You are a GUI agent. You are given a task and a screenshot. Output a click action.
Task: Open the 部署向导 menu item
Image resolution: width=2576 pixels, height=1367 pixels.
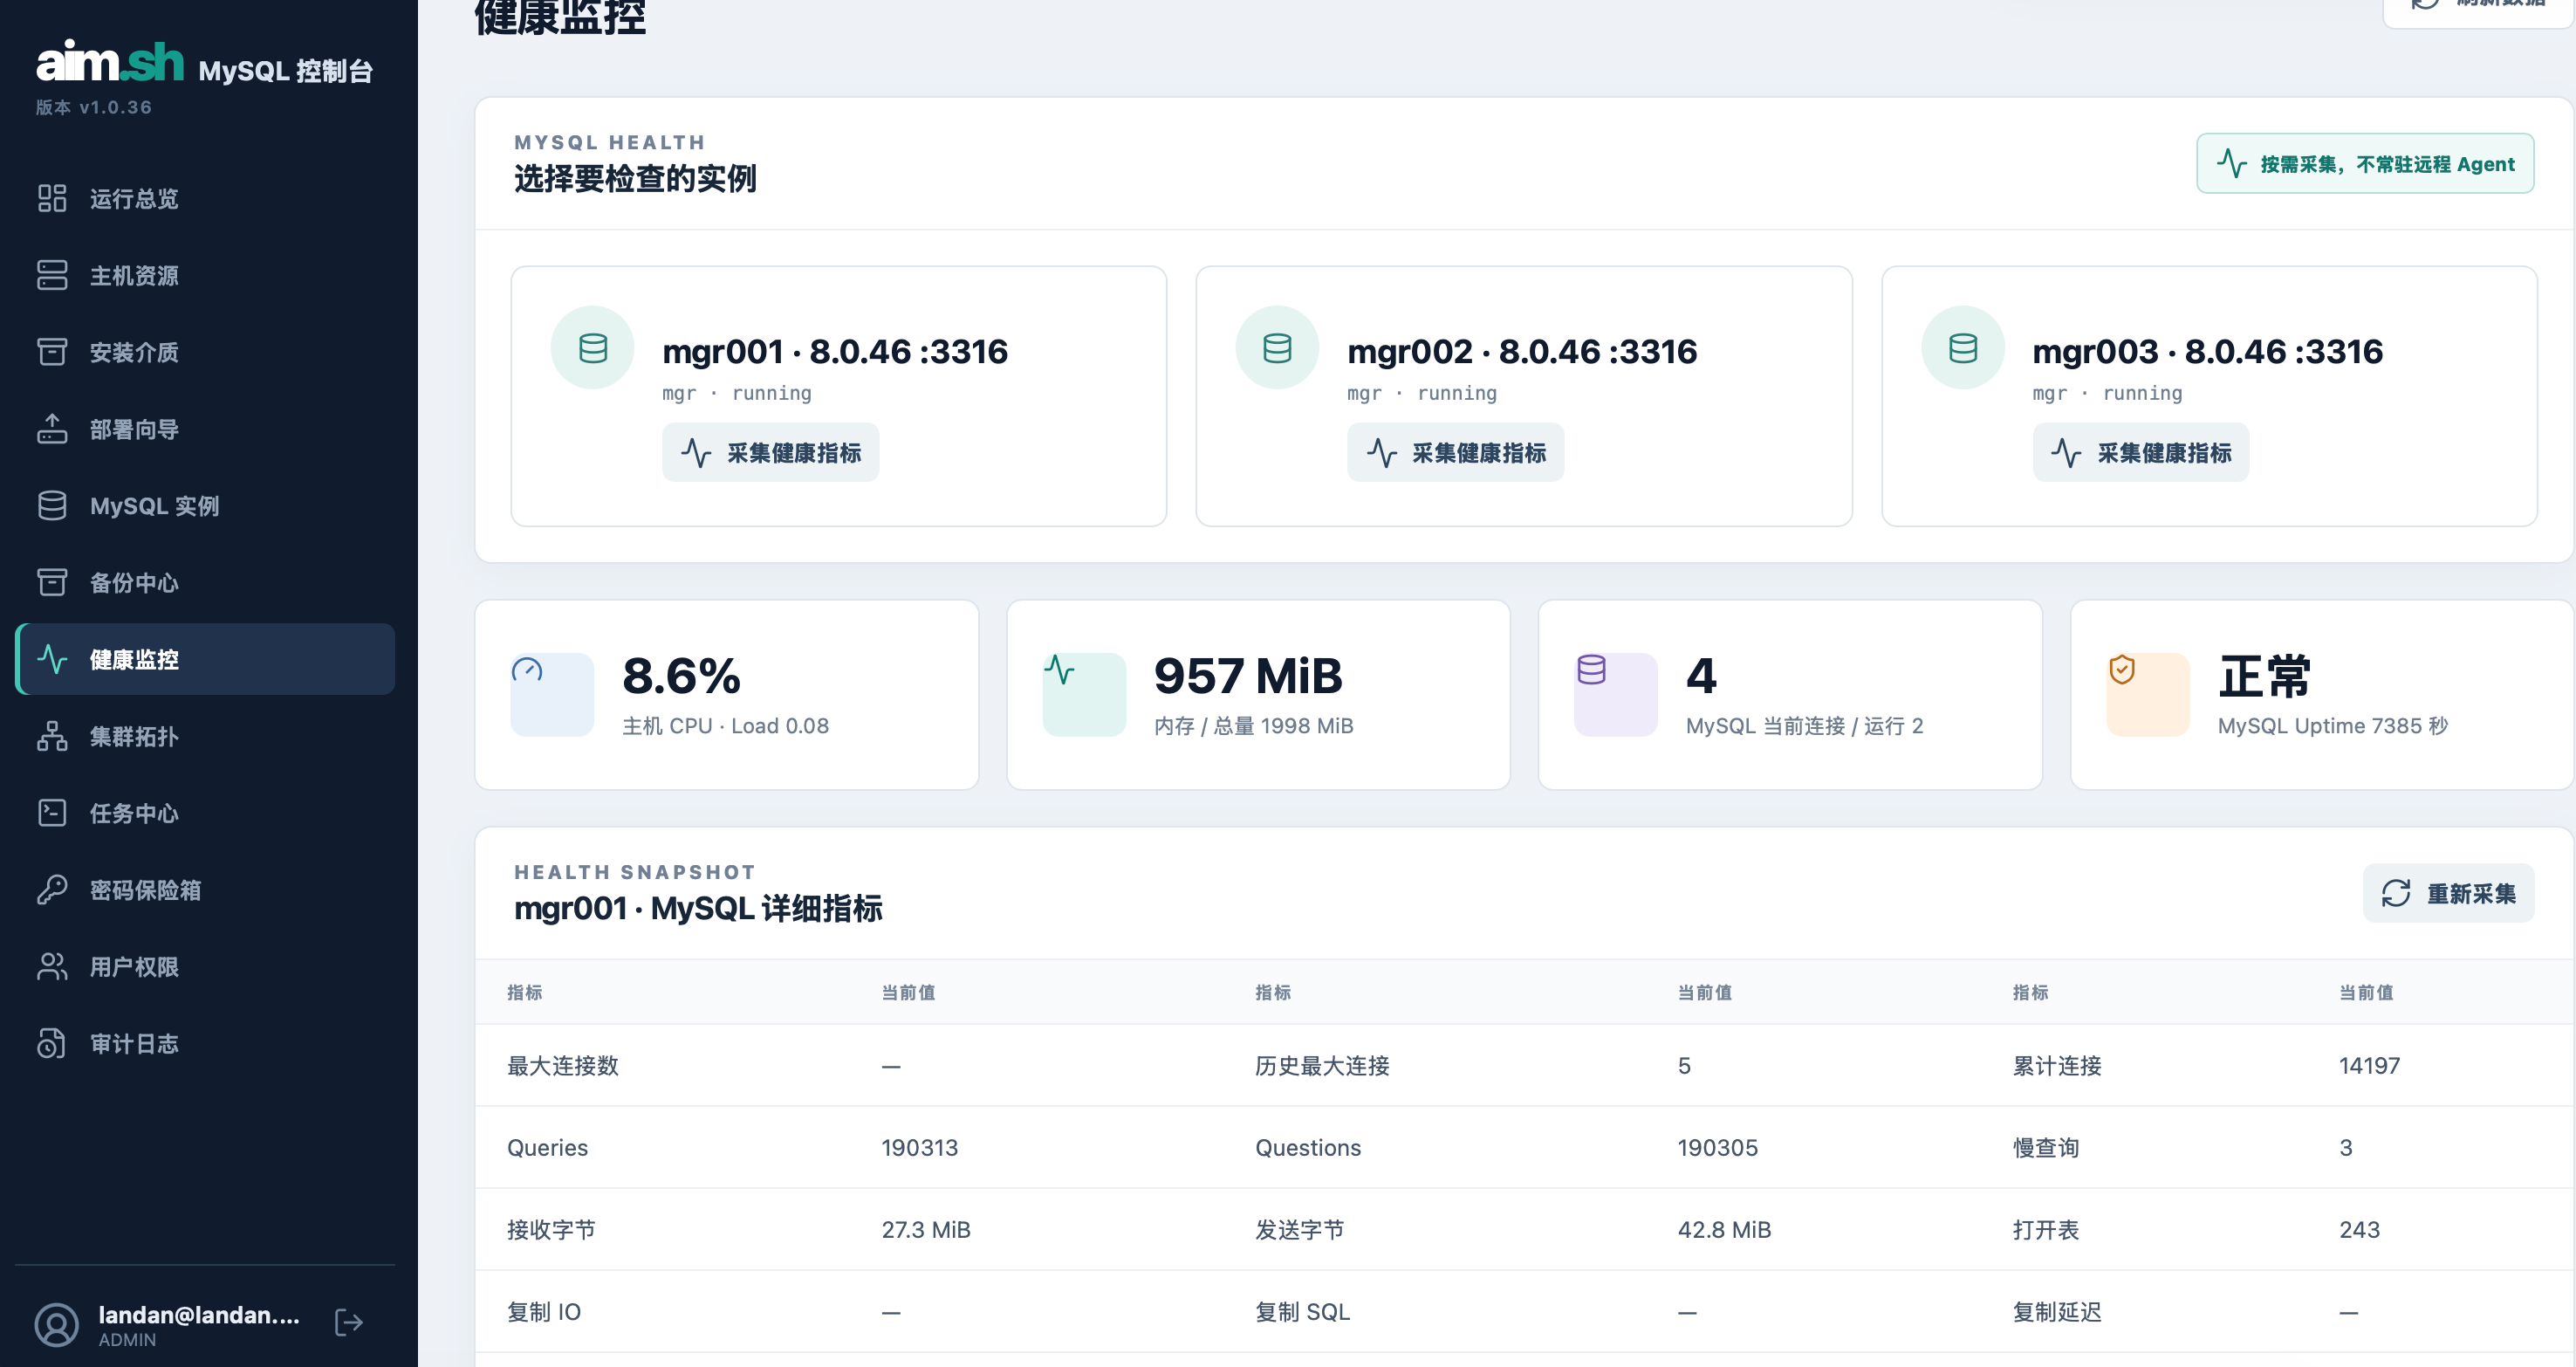(205, 429)
